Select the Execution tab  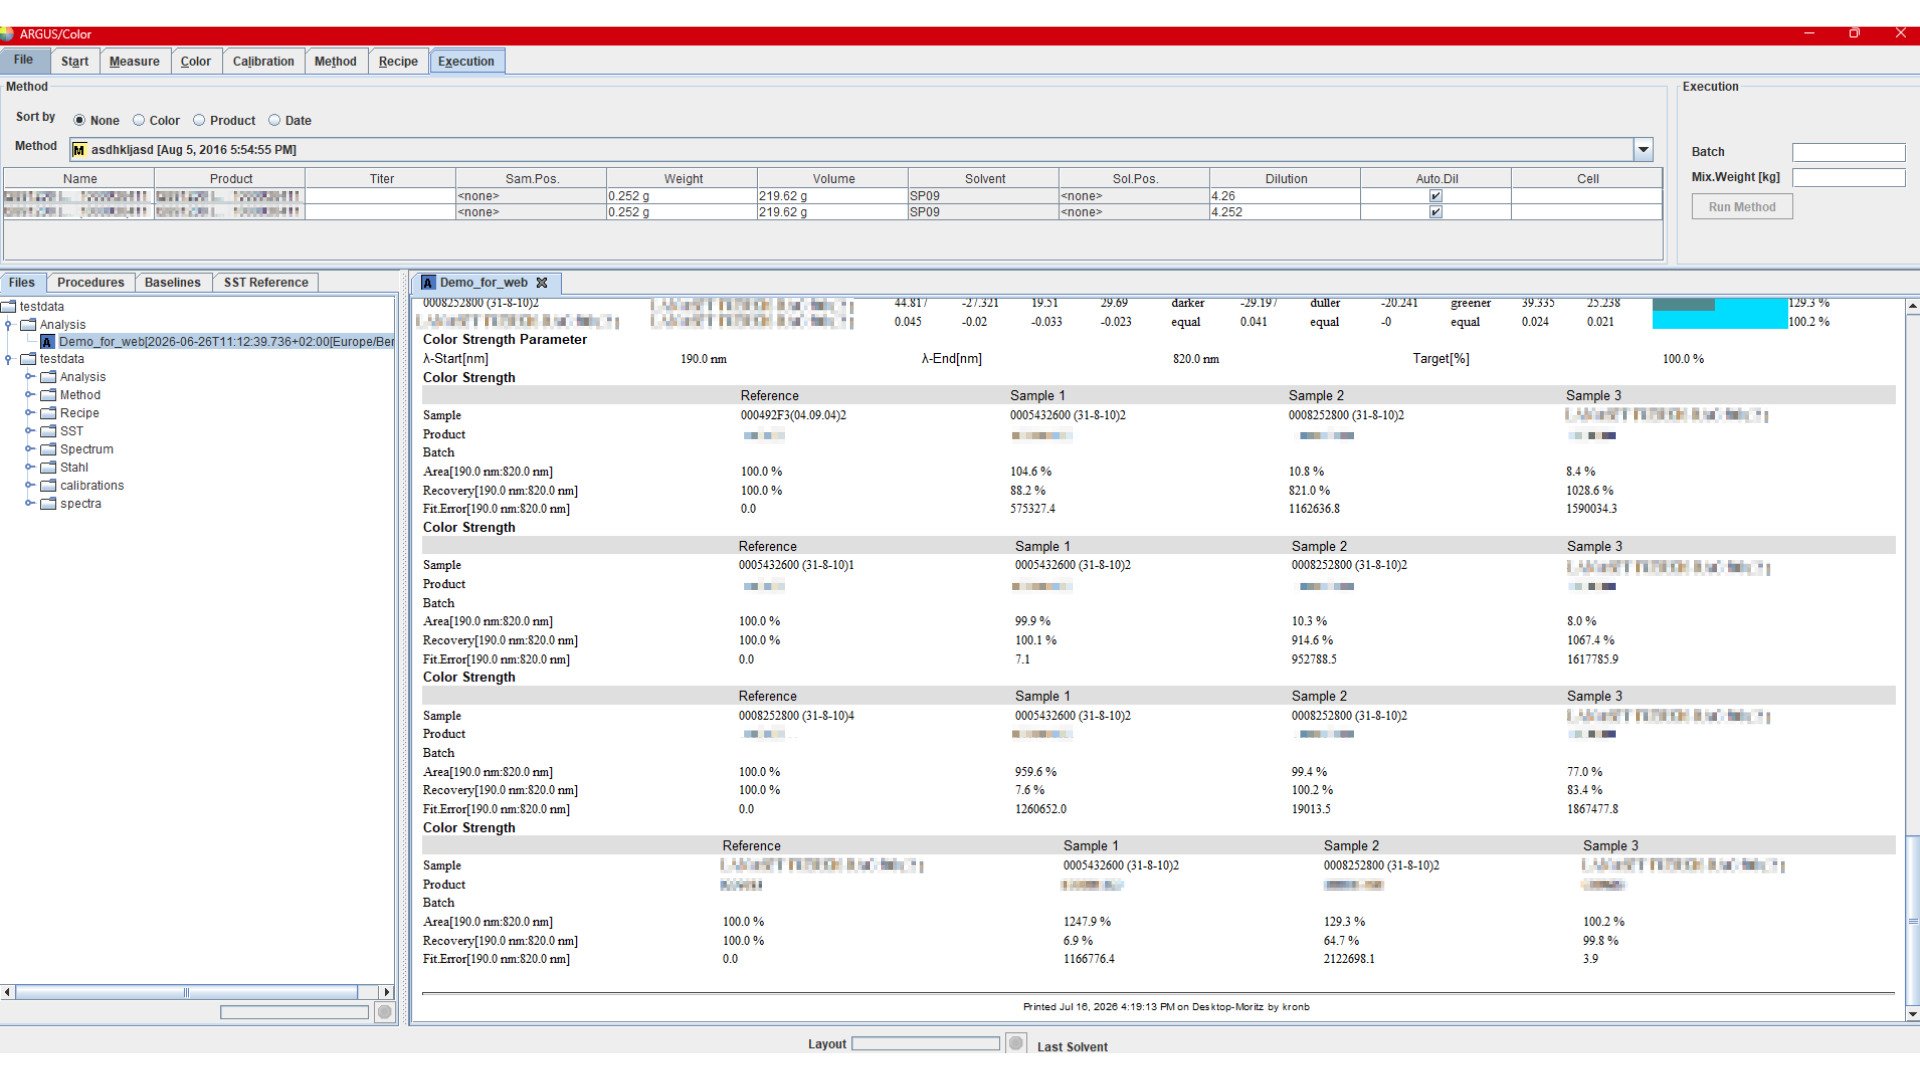[x=466, y=61]
